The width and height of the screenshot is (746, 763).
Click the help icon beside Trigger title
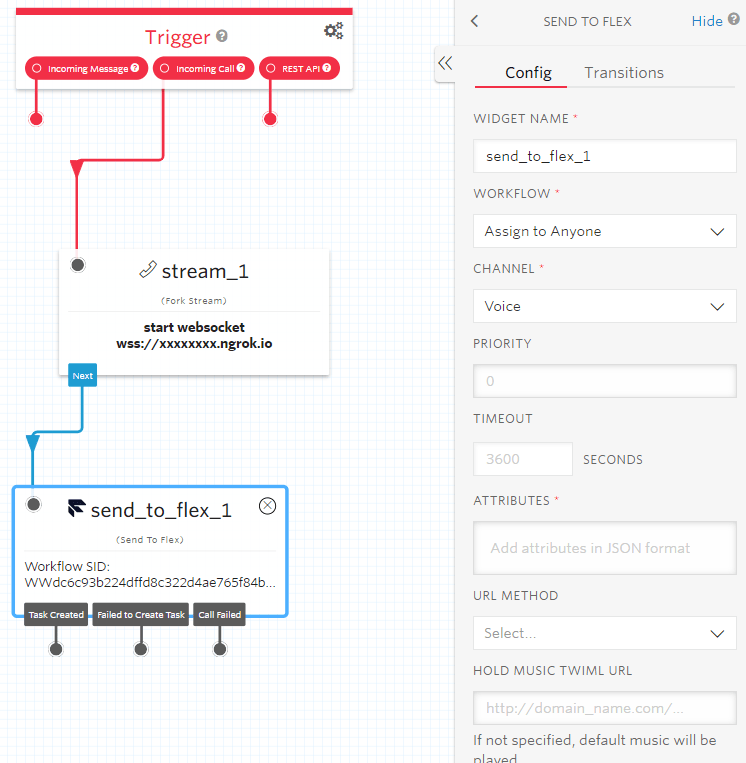[222, 36]
